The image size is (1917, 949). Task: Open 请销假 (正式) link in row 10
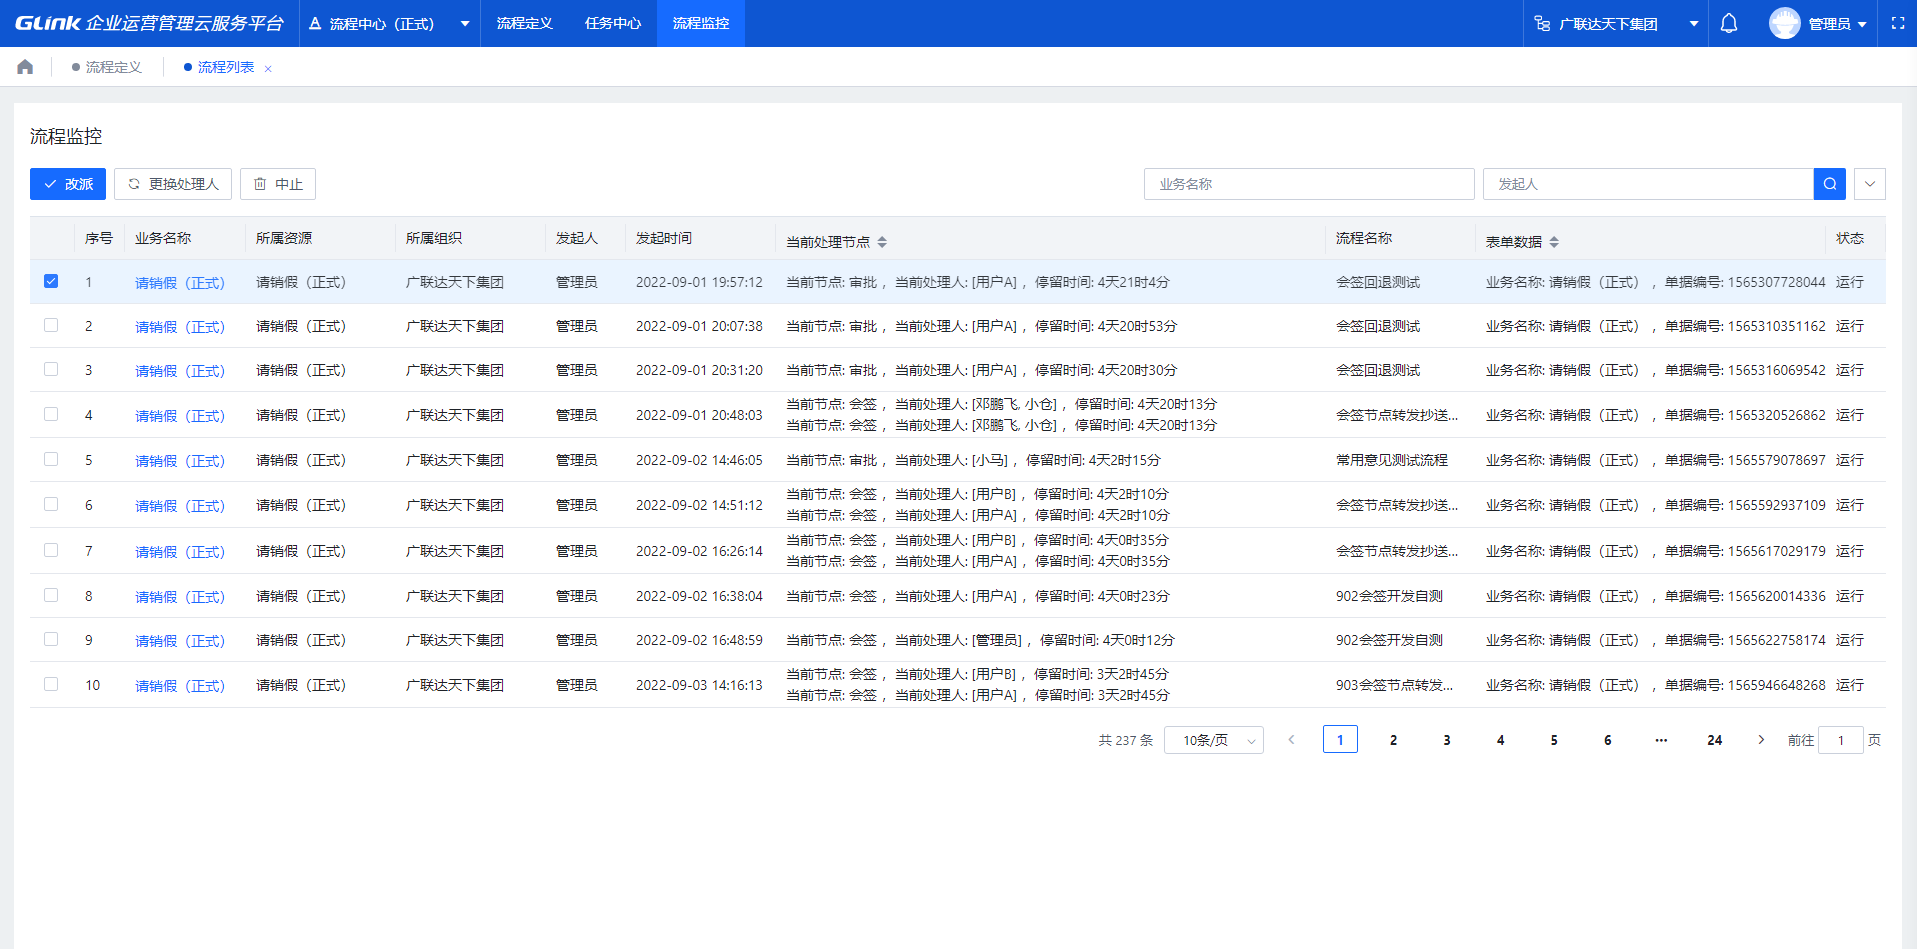(x=180, y=686)
